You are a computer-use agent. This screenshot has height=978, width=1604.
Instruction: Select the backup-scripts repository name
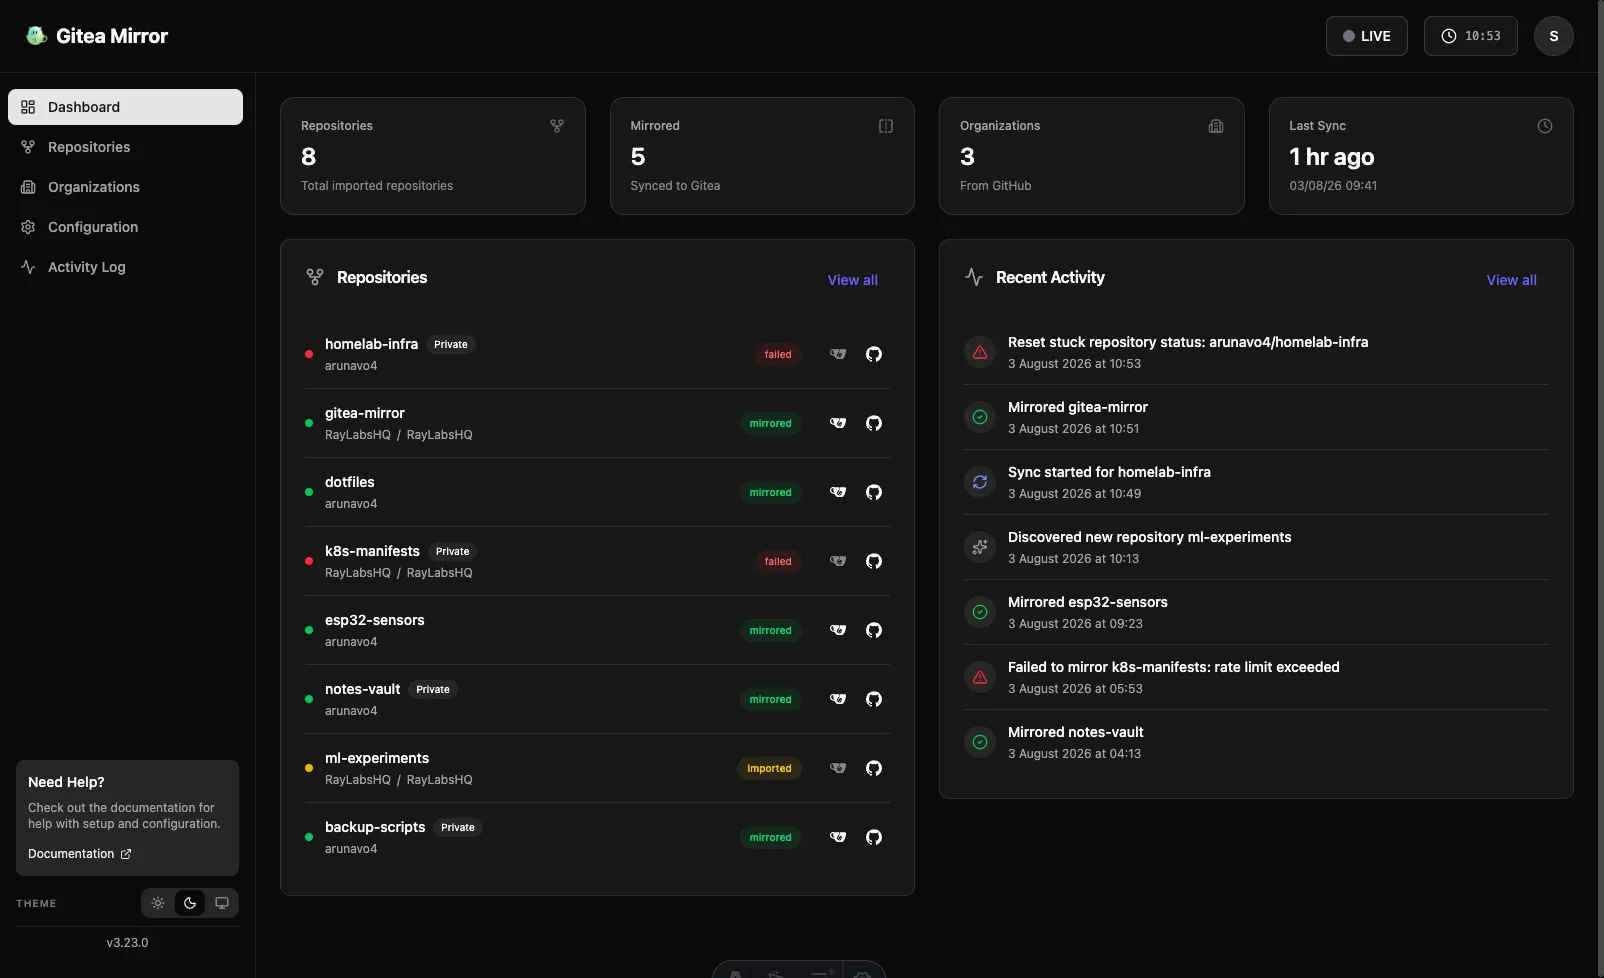point(375,827)
